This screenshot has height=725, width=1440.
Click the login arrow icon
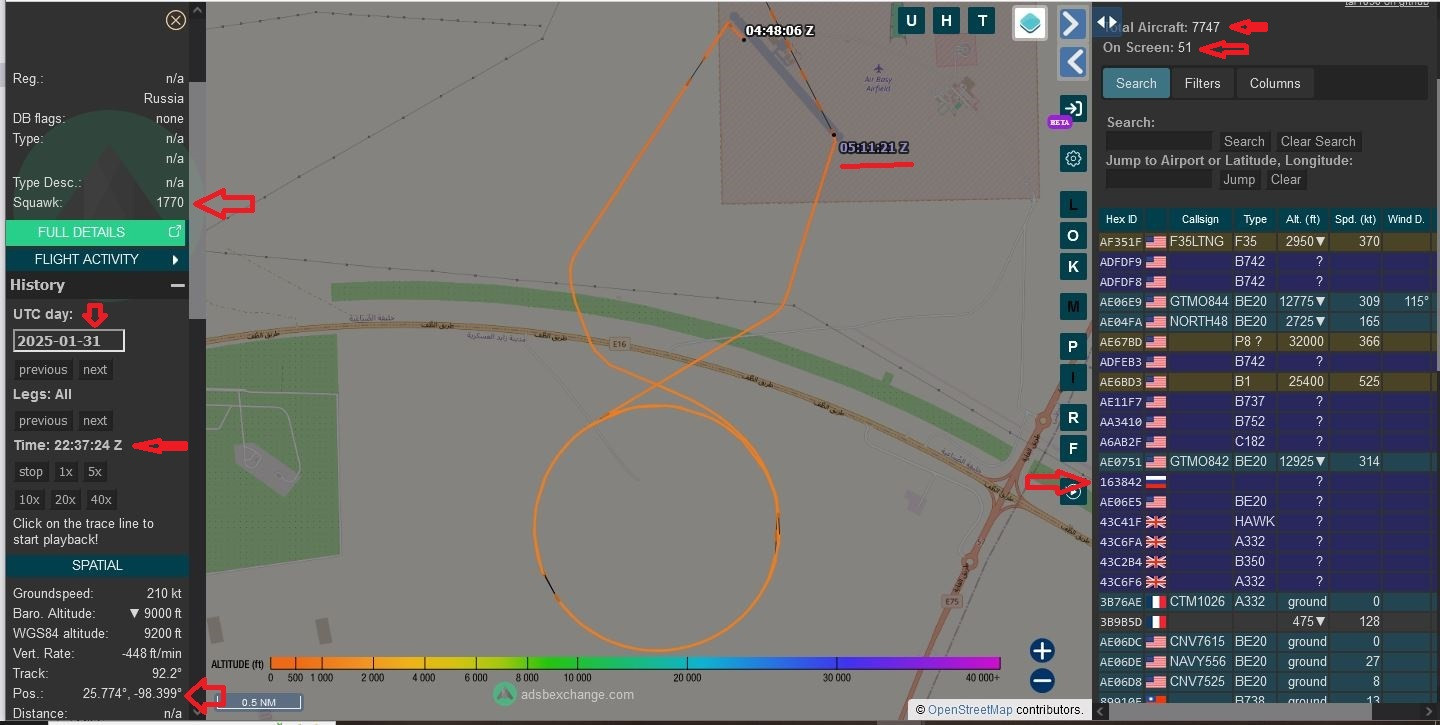1073,108
